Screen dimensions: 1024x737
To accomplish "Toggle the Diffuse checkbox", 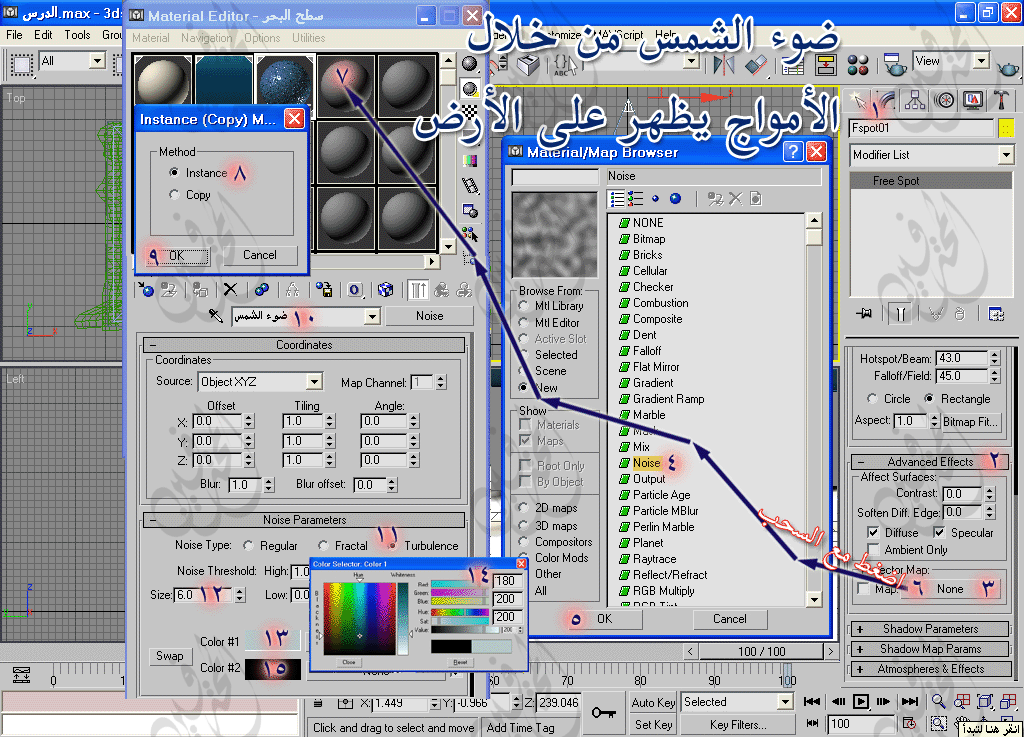I will (873, 532).
